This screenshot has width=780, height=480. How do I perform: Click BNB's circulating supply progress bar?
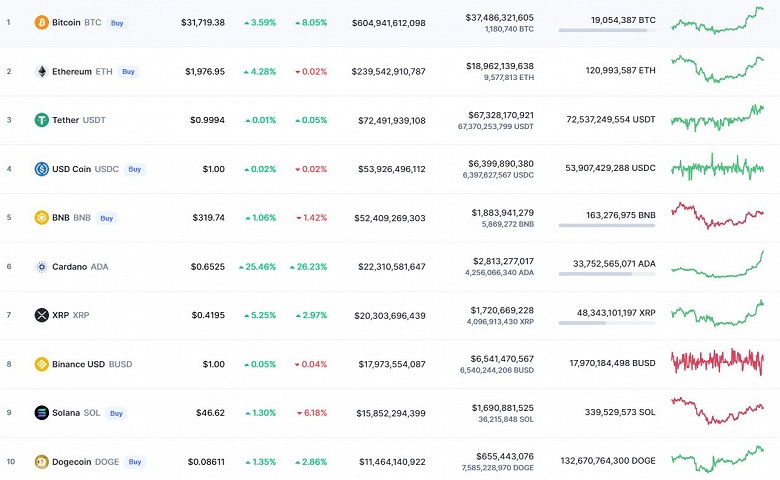click(x=607, y=225)
